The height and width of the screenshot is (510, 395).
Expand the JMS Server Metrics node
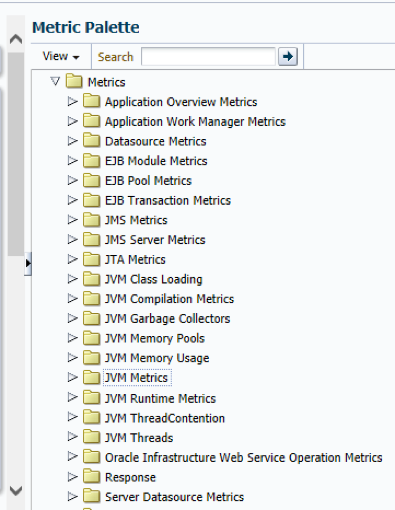tap(72, 239)
